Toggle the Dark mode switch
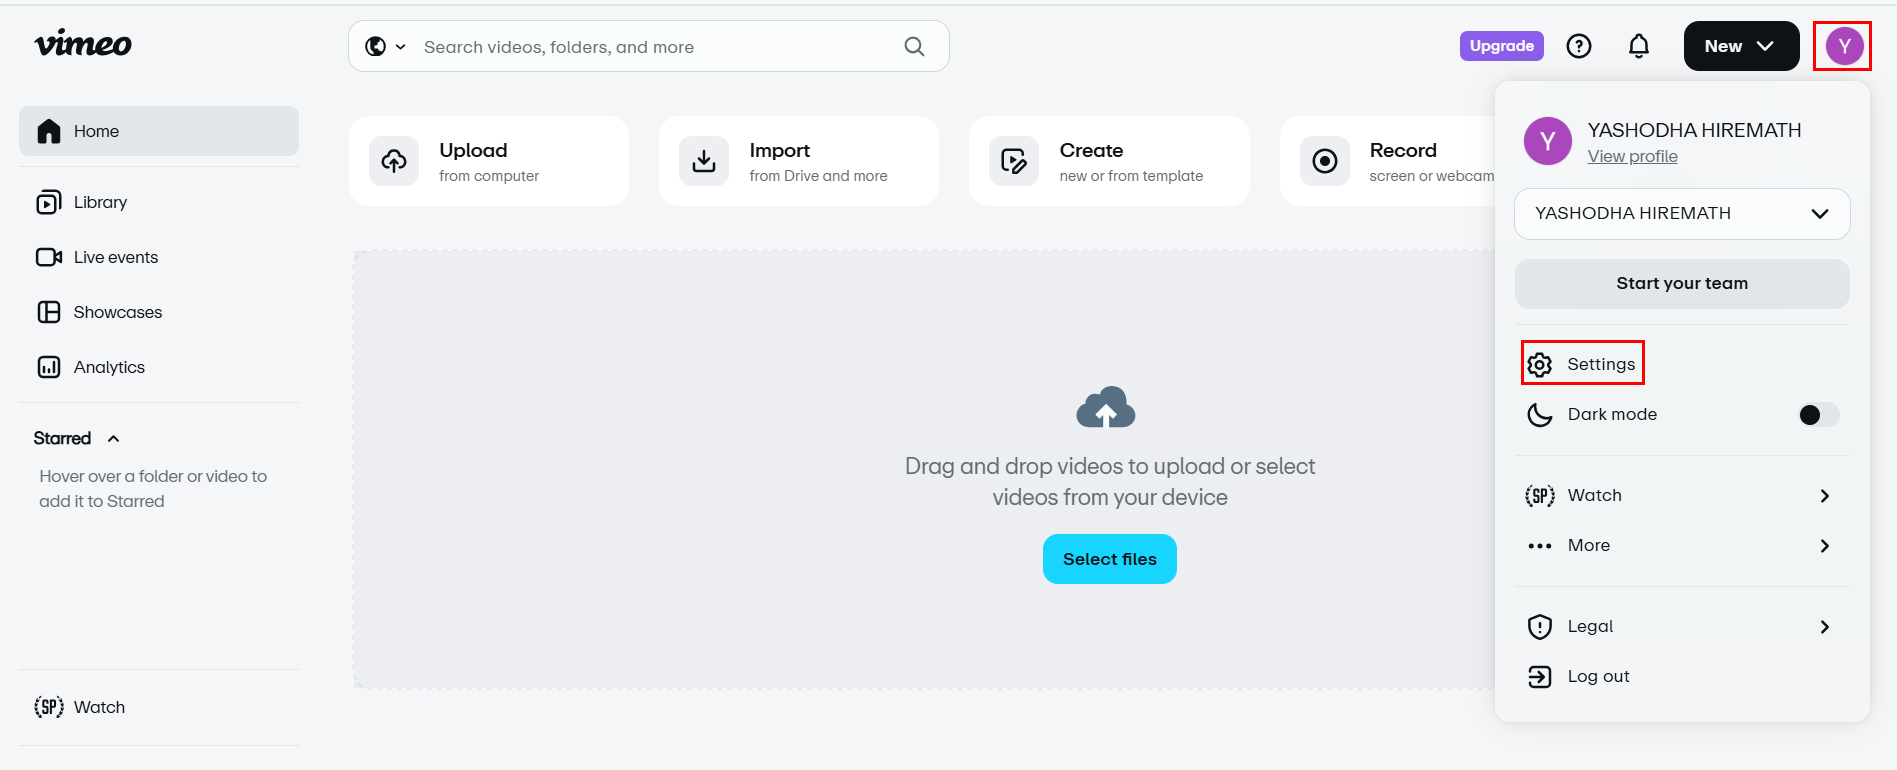1897x770 pixels. (1817, 415)
